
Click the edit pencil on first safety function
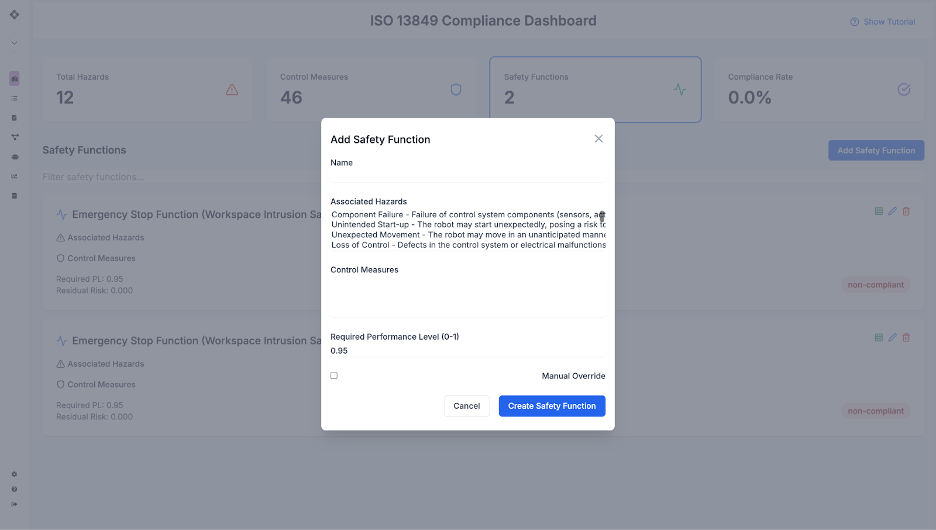point(892,211)
